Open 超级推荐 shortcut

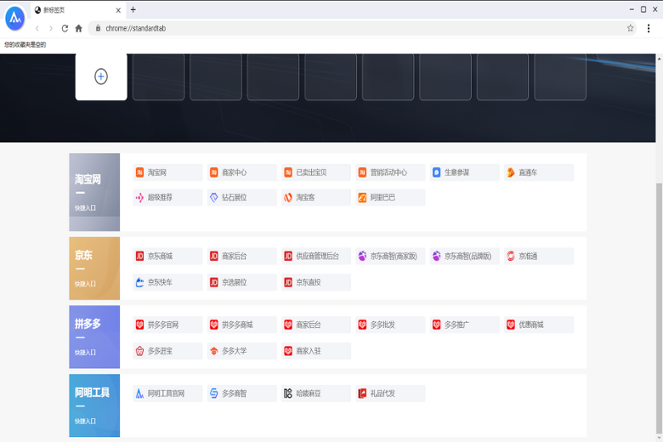[x=167, y=198]
